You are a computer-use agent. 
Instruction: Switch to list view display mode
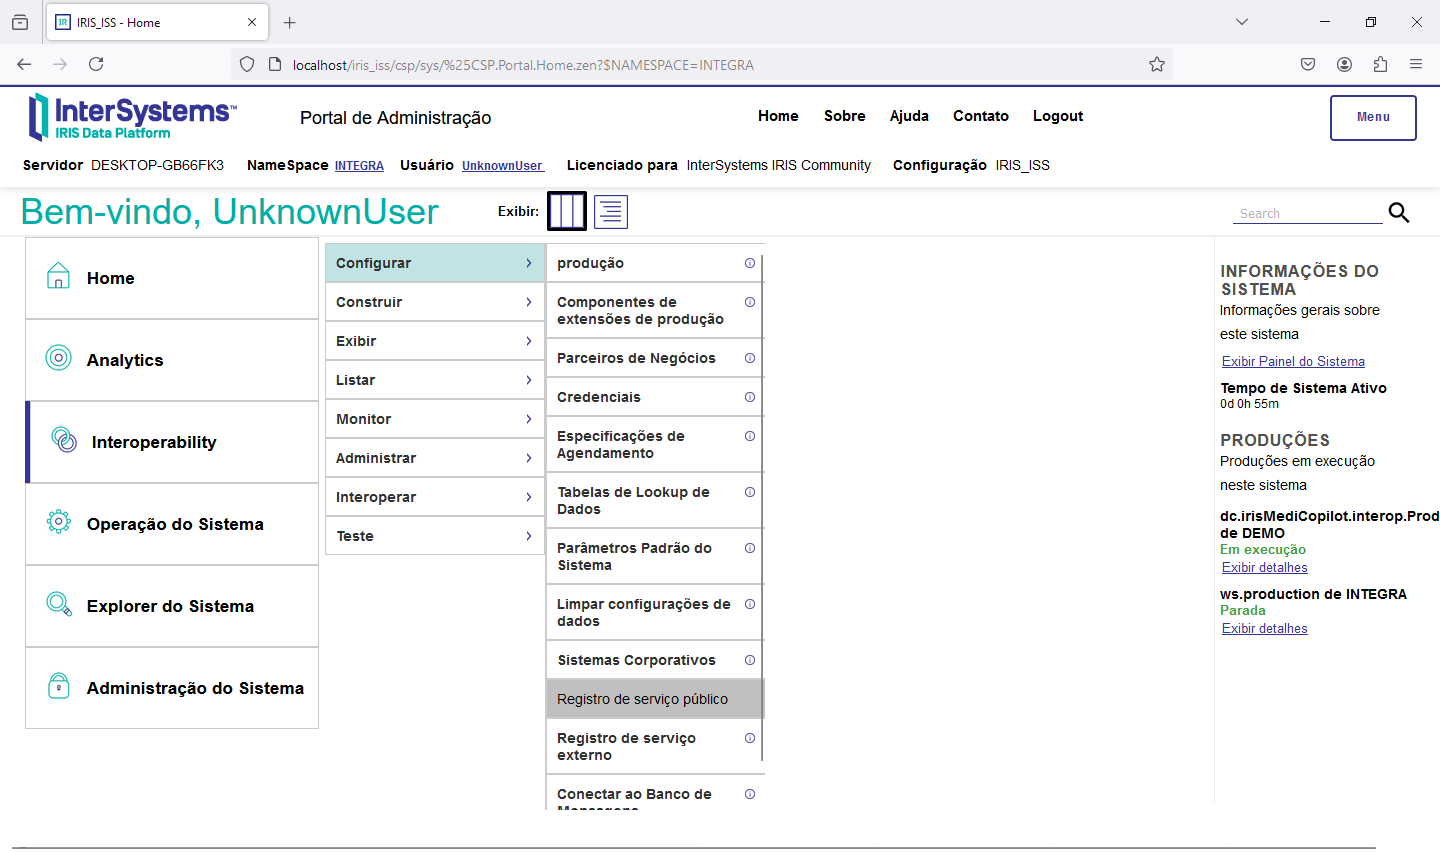click(611, 212)
